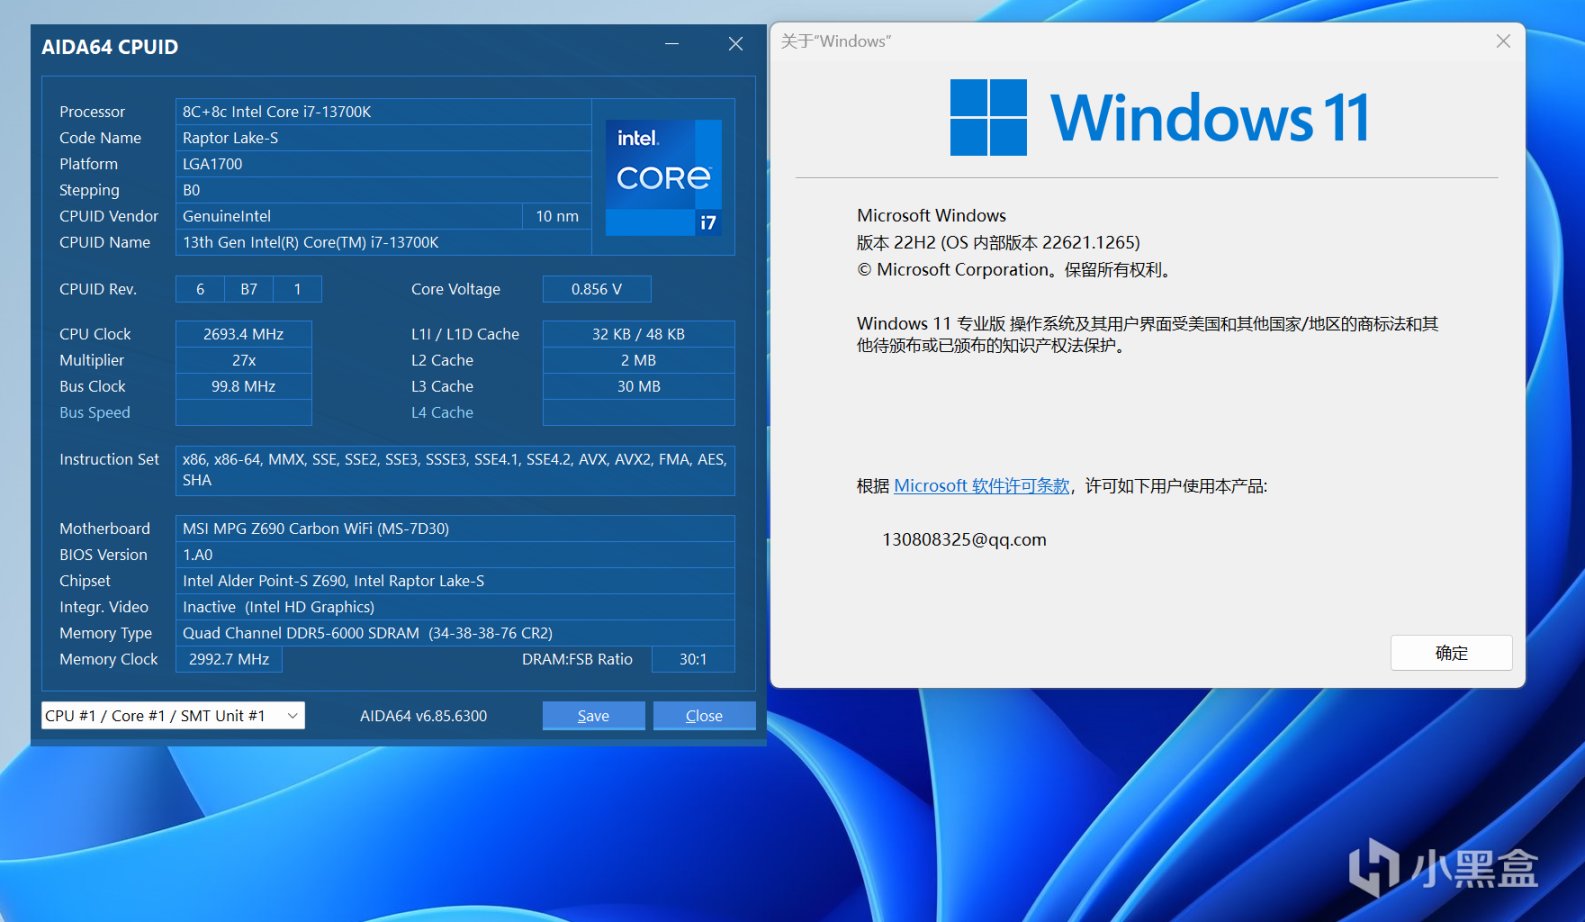Click the Memory Type Quad Channel DDR5-6000 value
Screen dimensions: 1585x922
click(455, 633)
